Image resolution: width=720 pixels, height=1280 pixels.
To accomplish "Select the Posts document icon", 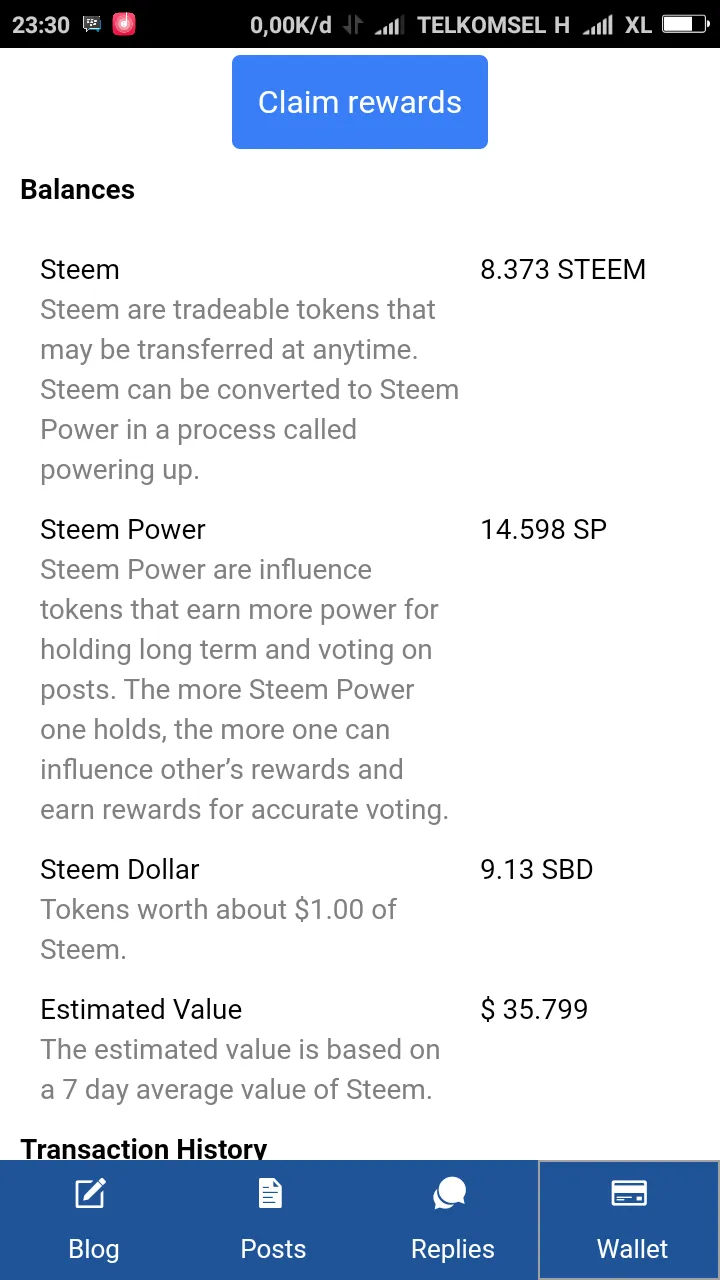I will (x=271, y=1193).
